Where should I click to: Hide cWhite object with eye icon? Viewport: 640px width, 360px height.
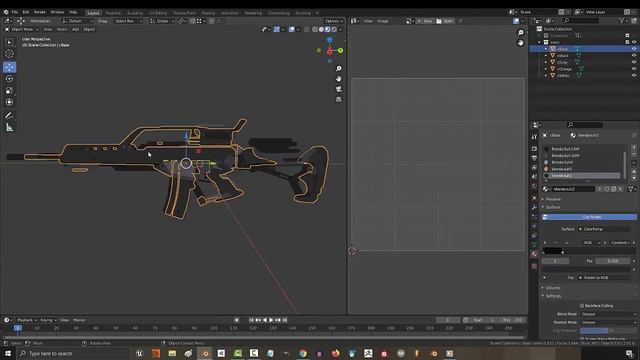[x=634, y=76]
